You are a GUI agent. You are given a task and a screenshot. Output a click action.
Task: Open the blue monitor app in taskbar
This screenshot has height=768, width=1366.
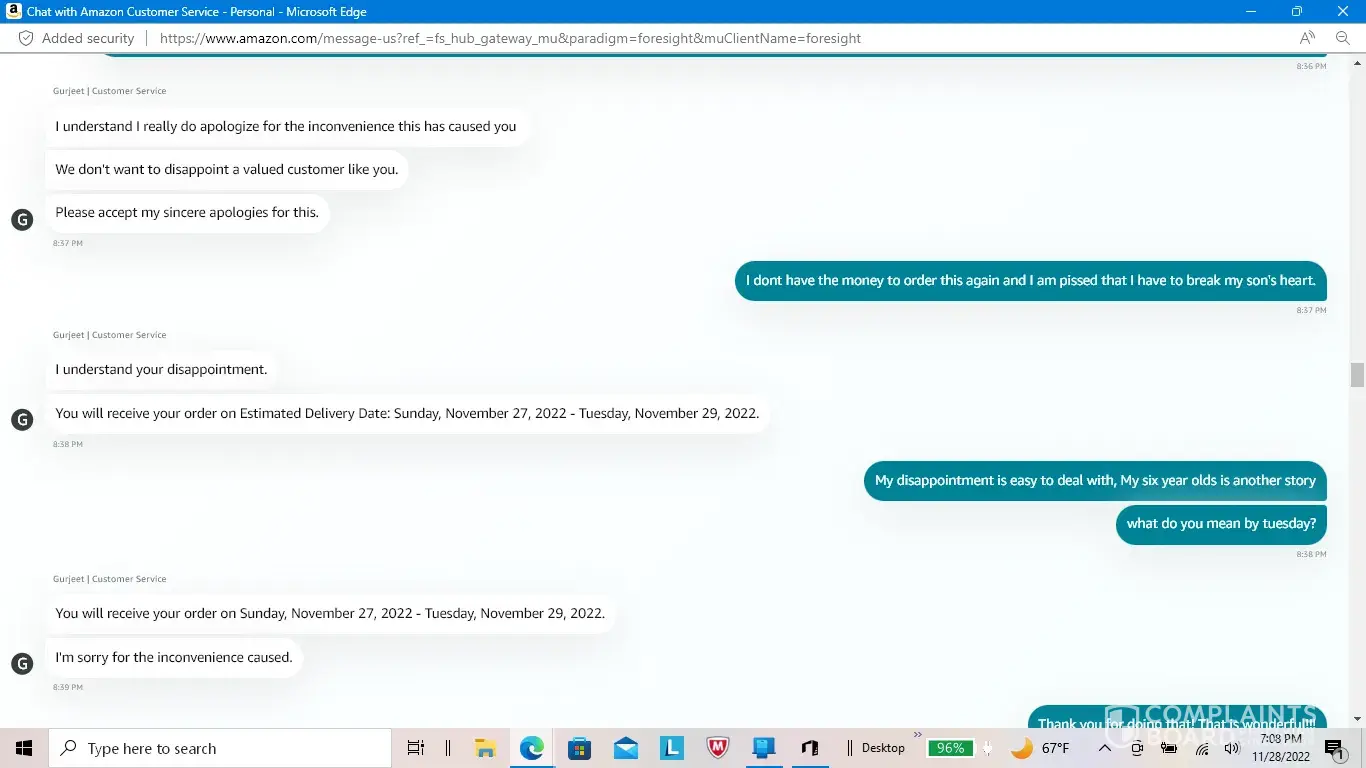pos(764,748)
